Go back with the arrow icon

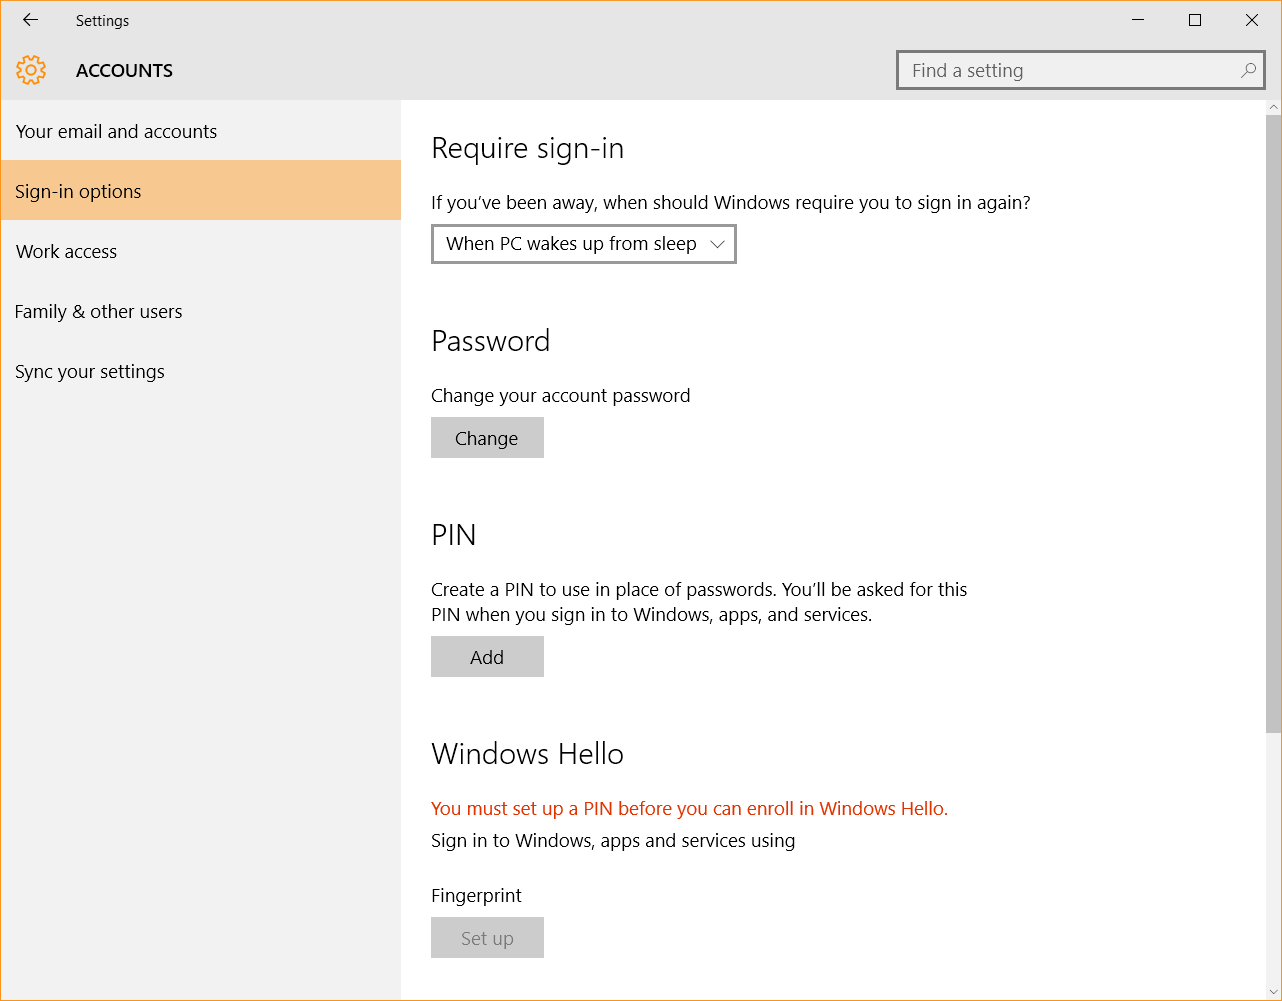(30, 20)
